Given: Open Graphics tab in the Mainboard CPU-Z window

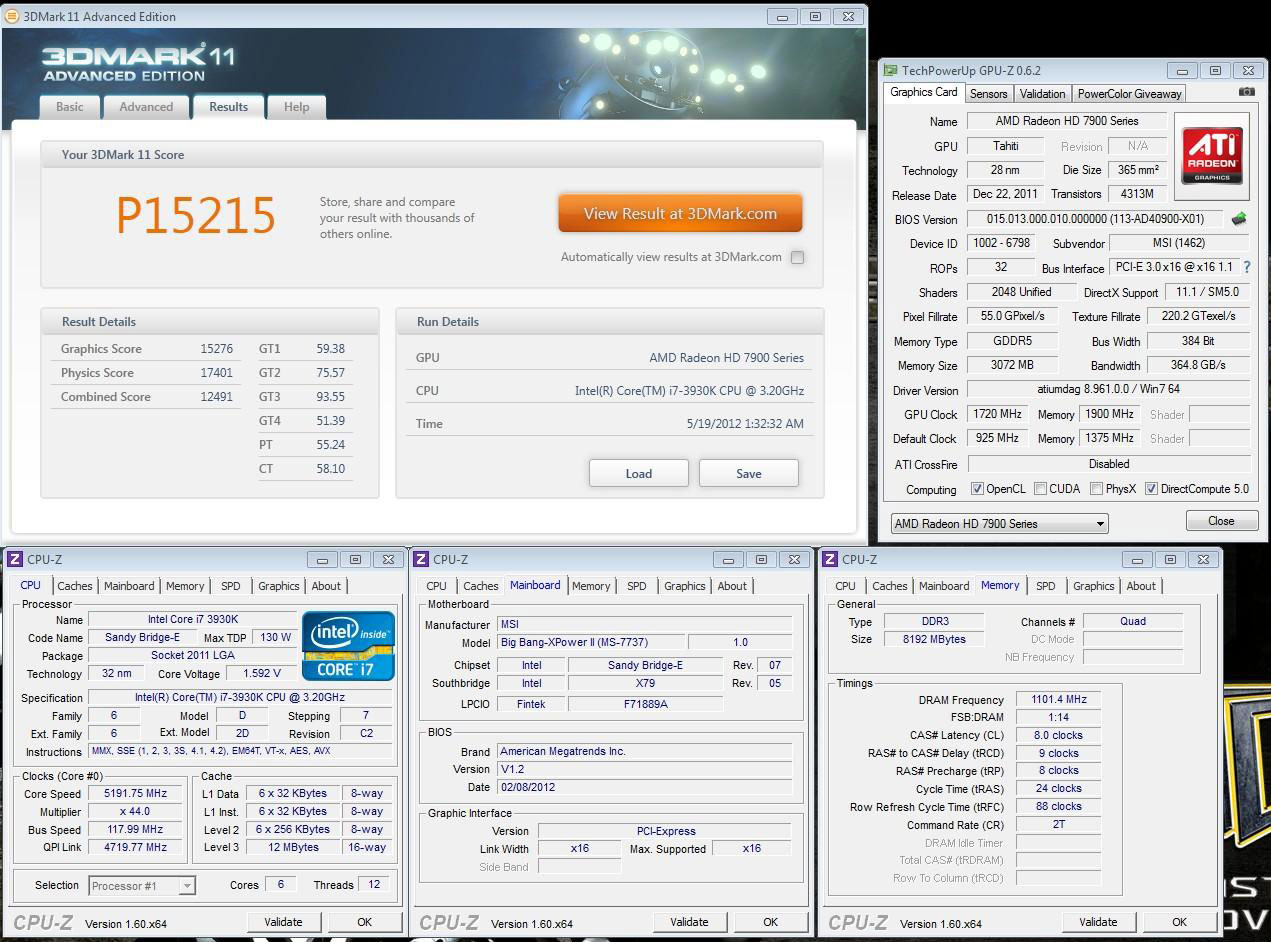Looking at the screenshot, I should [x=685, y=586].
